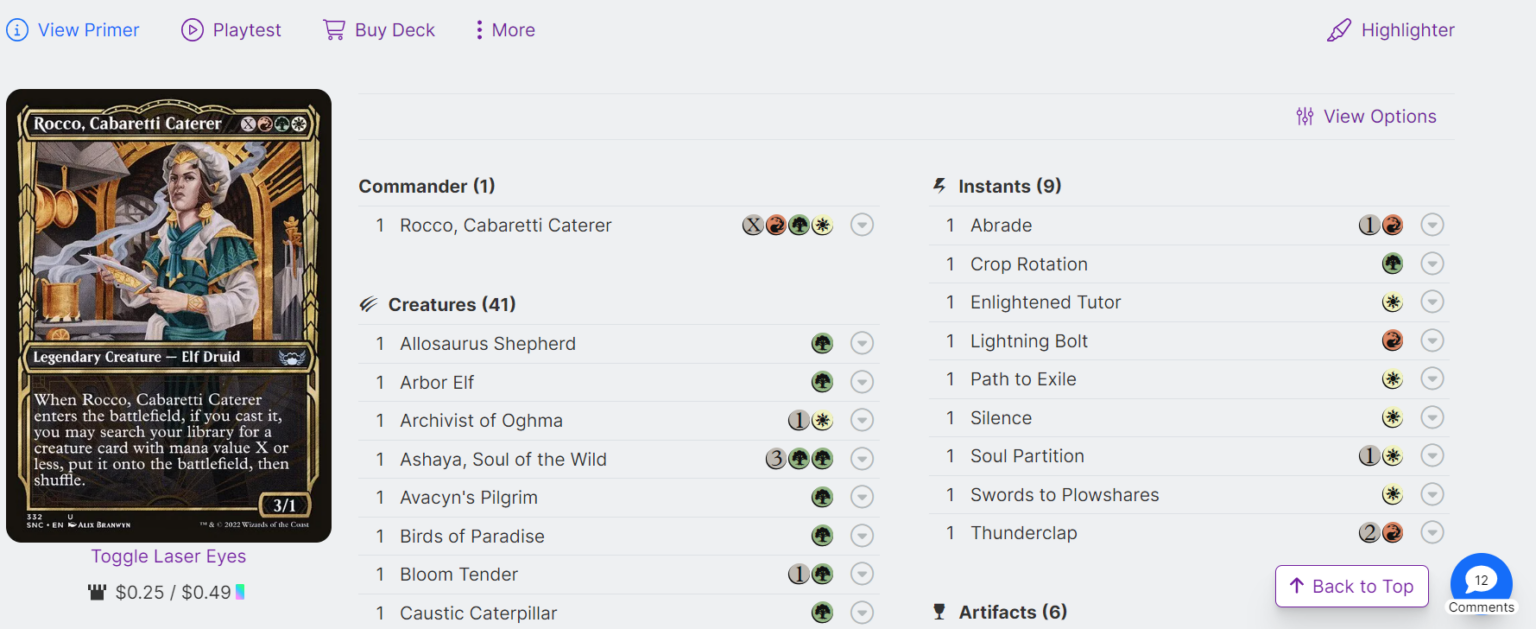The image size is (1536, 629).
Task: Open dropdown arrow next to Swords to Plowshares
Action: 1432,495
